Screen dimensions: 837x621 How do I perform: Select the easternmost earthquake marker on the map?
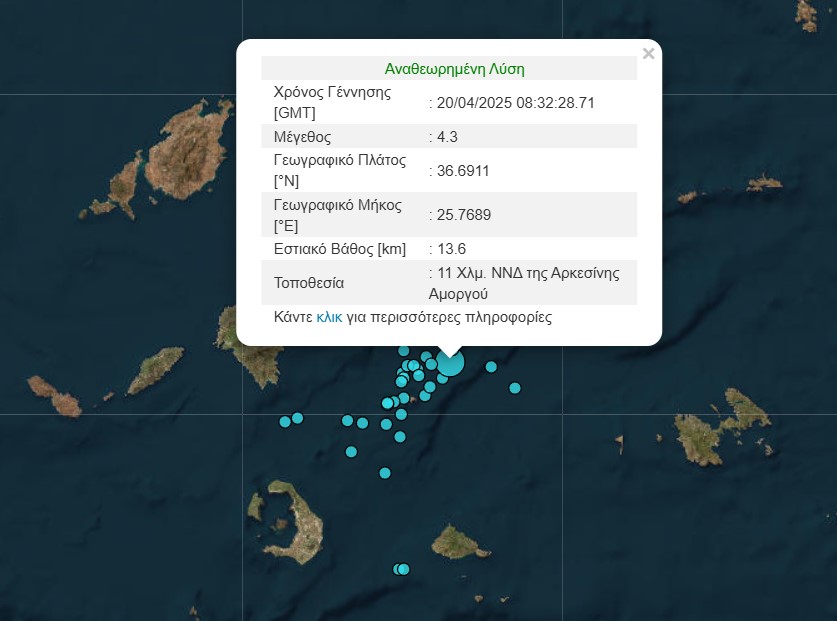tap(515, 388)
